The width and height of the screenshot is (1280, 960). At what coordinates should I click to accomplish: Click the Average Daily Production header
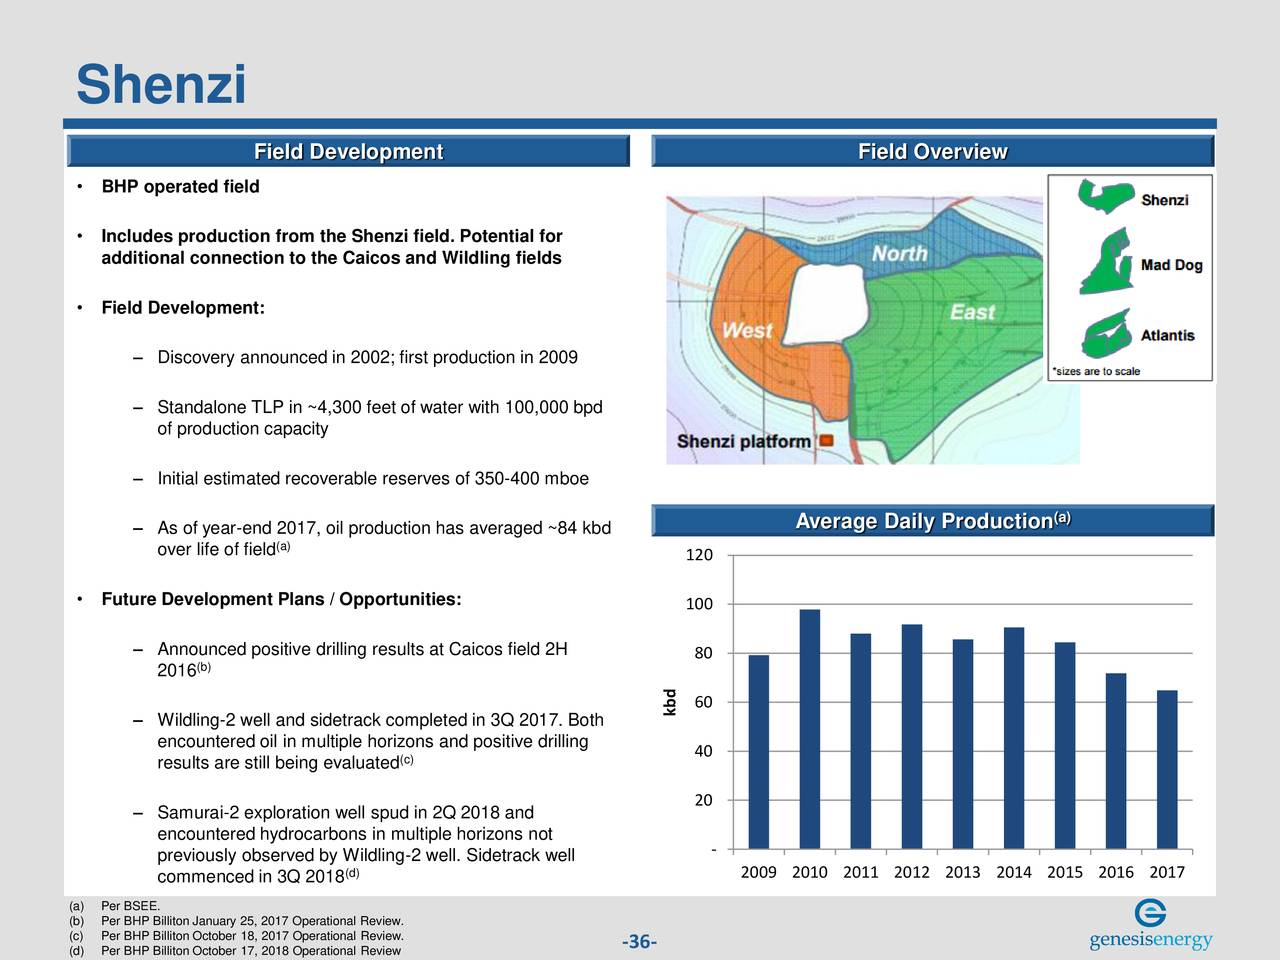click(932, 521)
